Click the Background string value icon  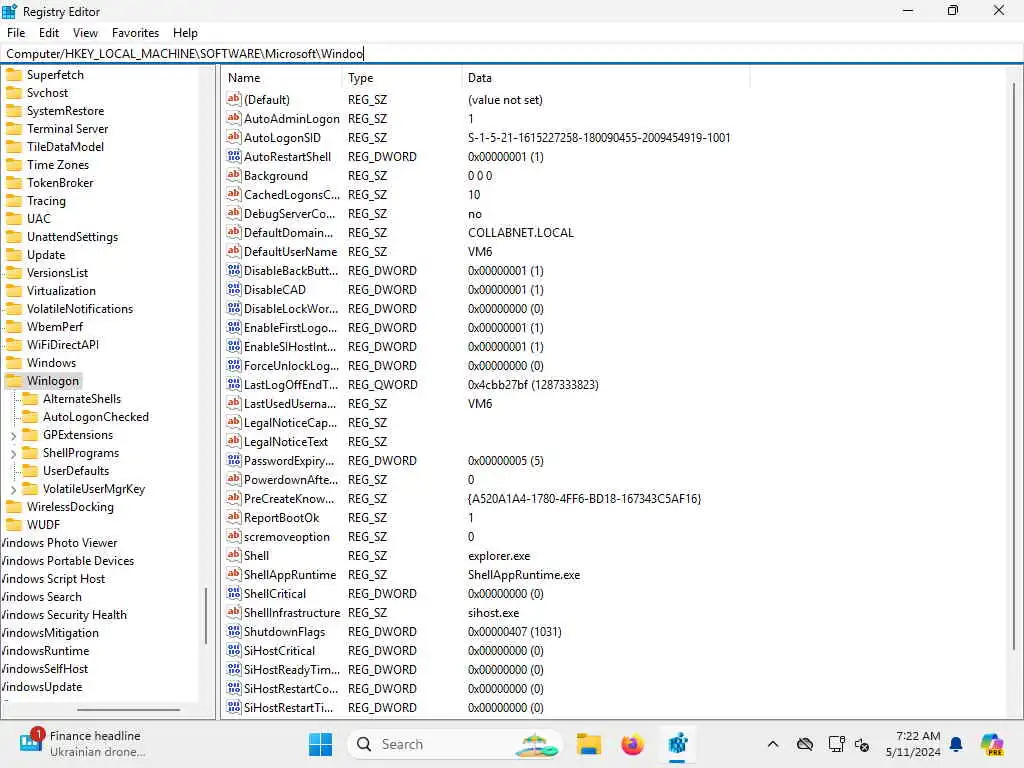coord(234,175)
